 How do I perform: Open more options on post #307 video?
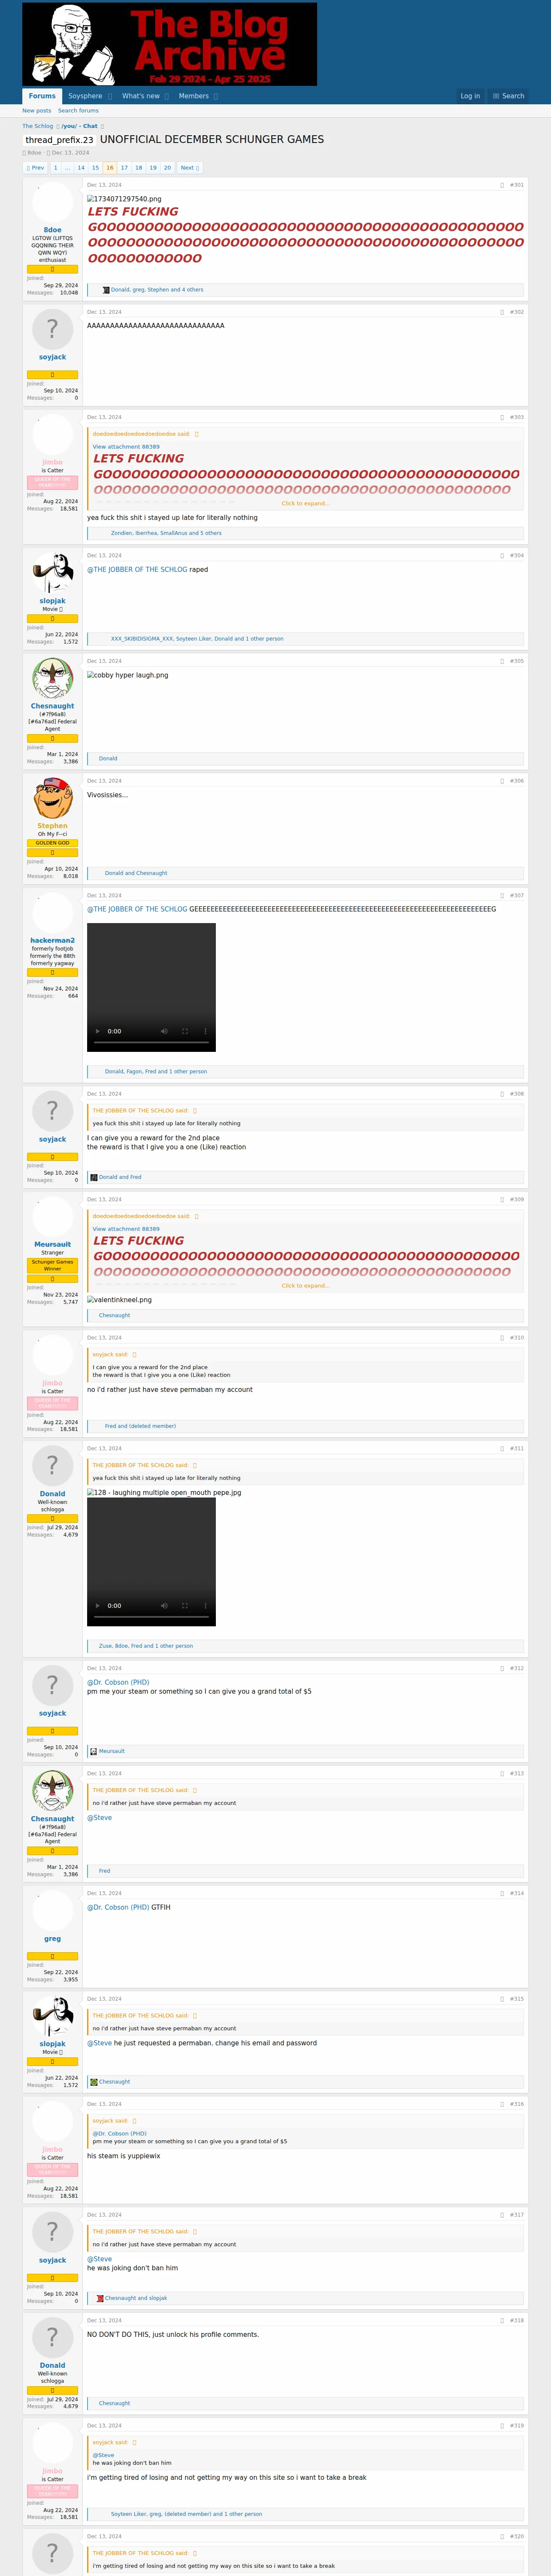(205, 1031)
